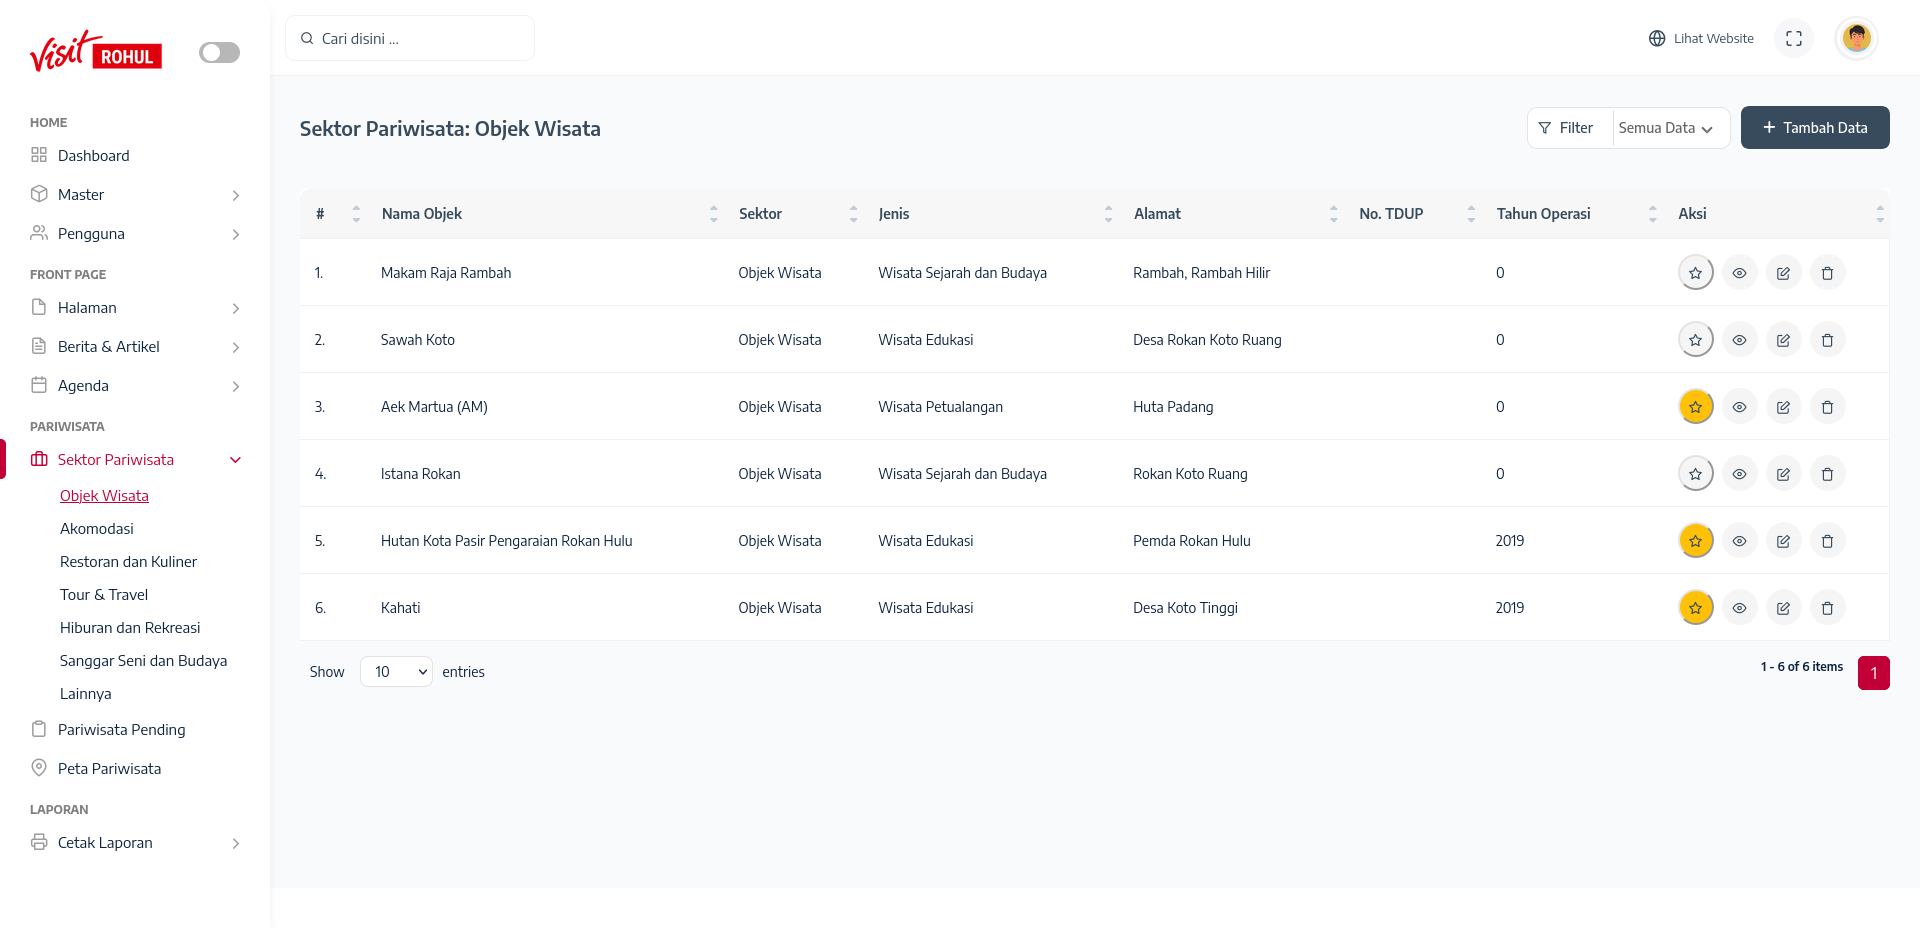Delete the Sawah Koto row via trash icon
Screen dimensions: 1920x928
pos(1827,340)
